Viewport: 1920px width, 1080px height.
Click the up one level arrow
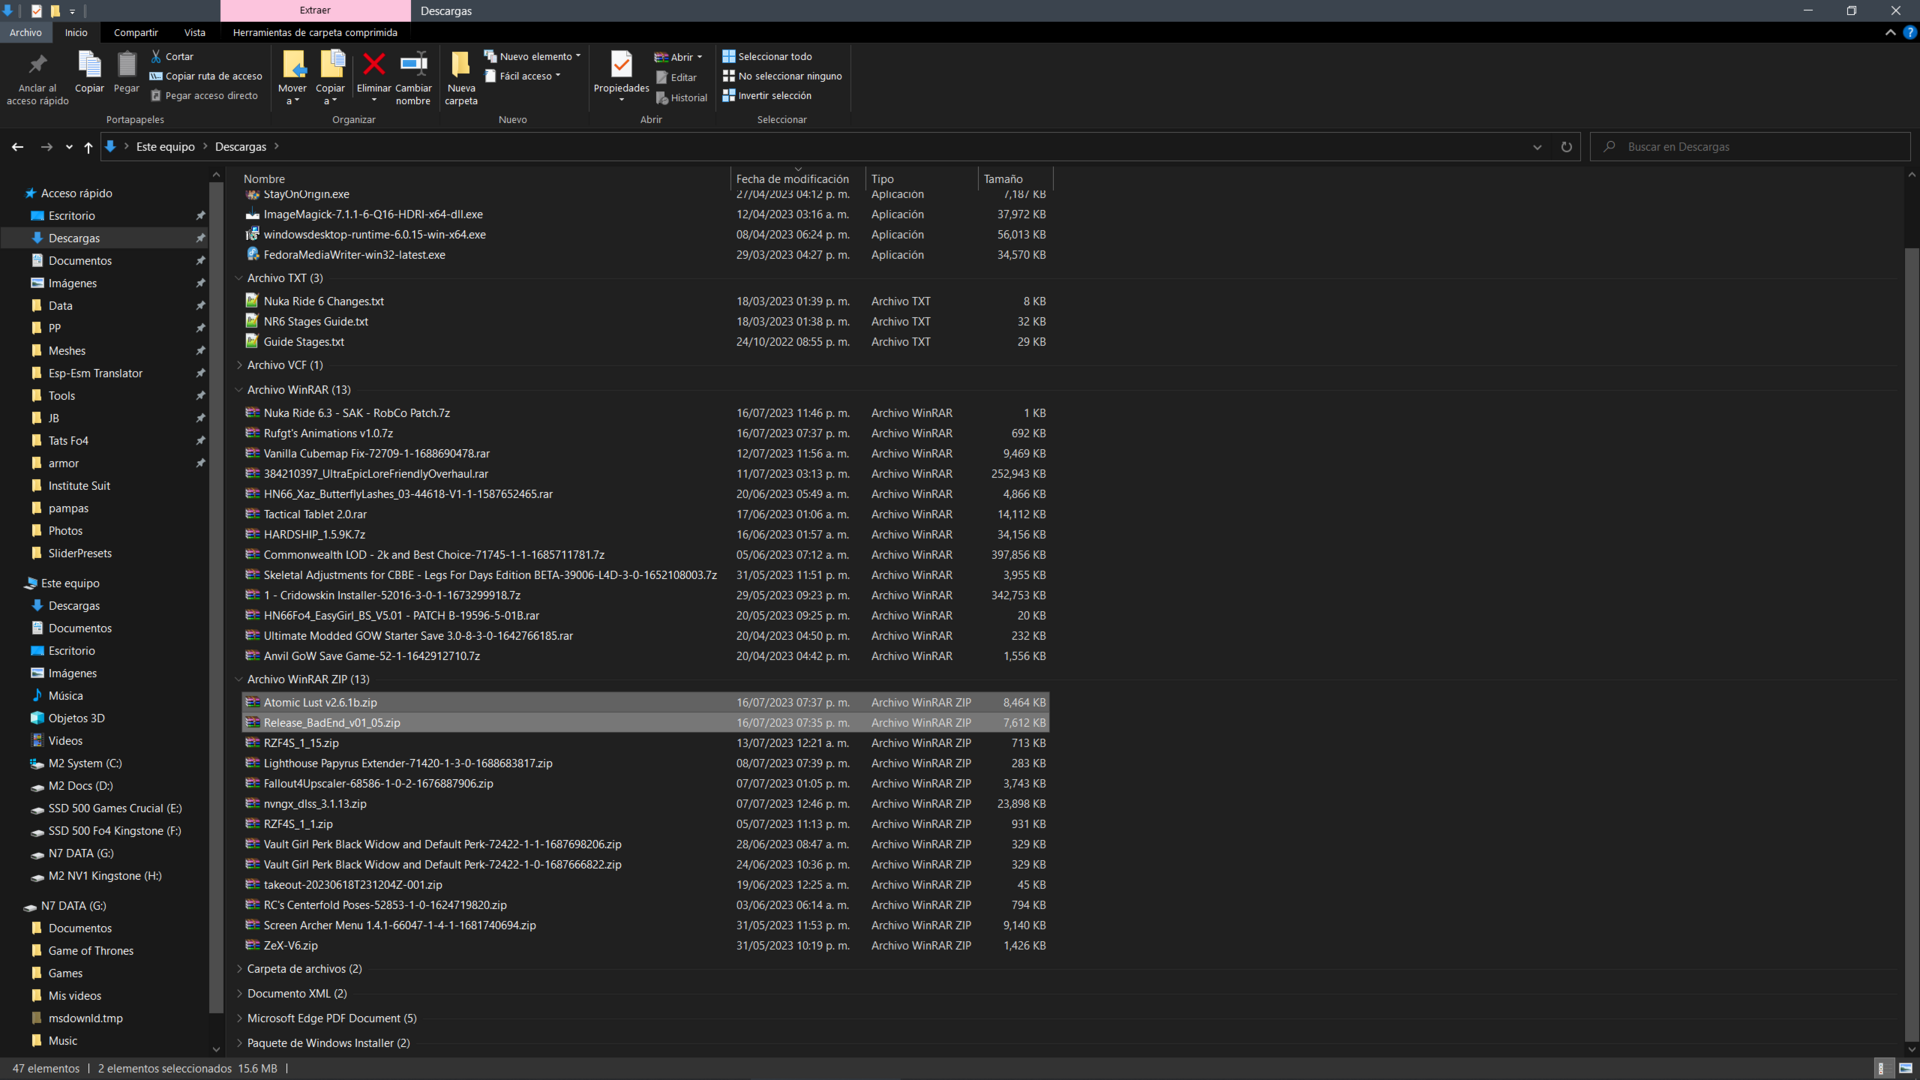click(88, 147)
